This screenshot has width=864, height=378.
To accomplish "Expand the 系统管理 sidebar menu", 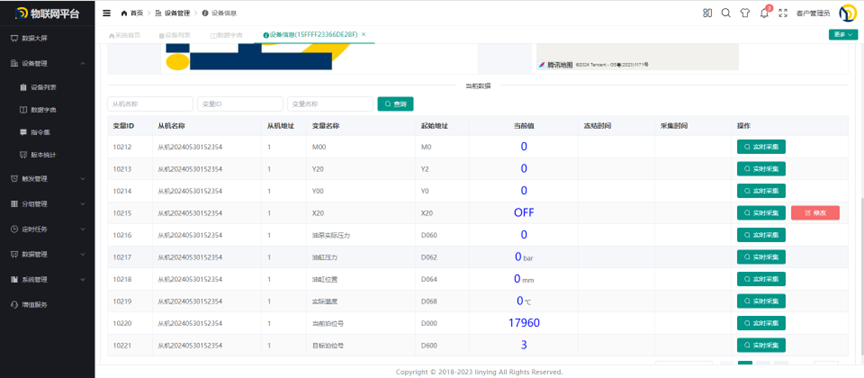I will click(47, 279).
